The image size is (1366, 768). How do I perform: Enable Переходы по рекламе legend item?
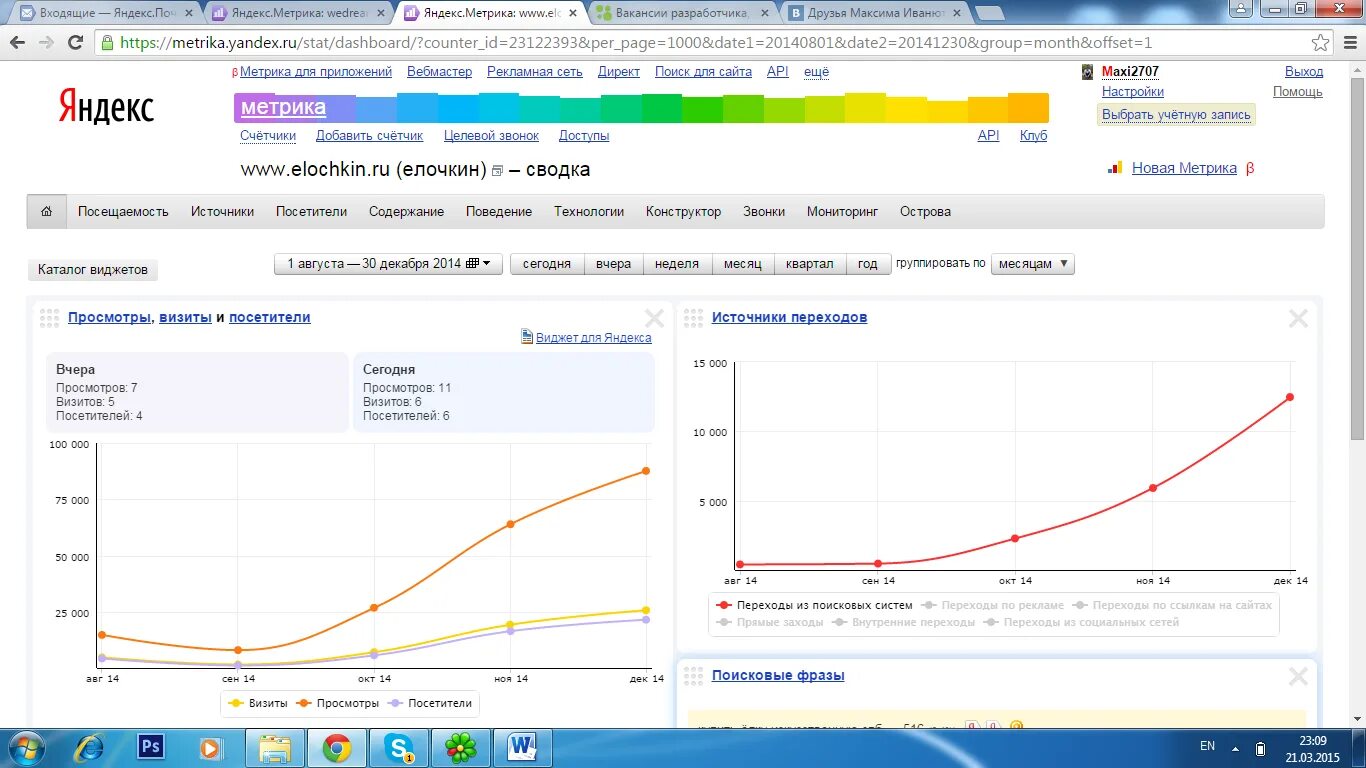pyautogui.click(x=994, y=605)
